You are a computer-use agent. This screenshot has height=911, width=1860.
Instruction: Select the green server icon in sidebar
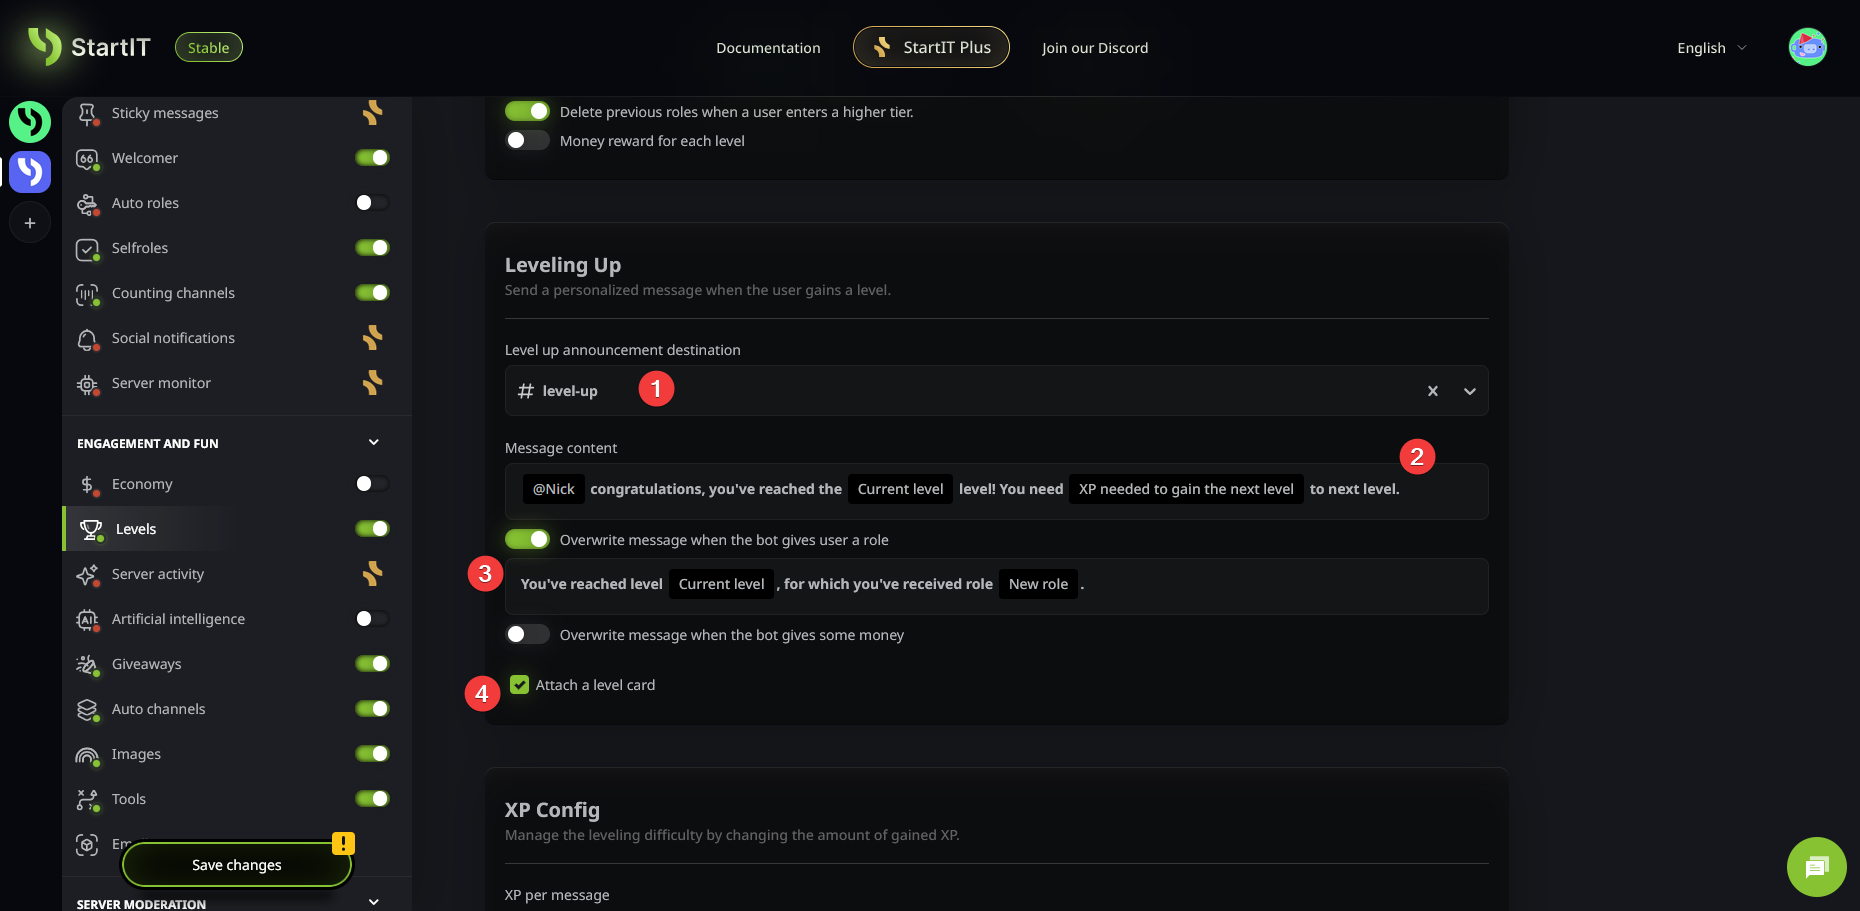[x=30, y=122]
